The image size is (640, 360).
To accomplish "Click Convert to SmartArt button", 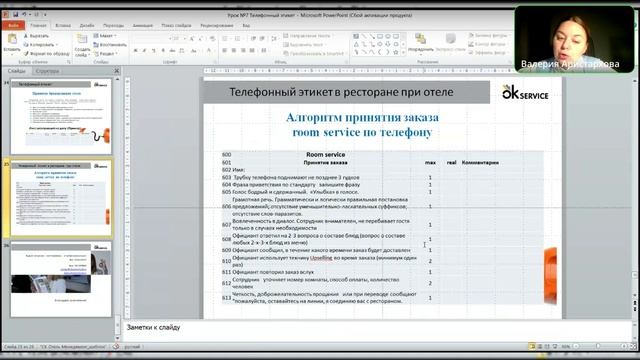I will tap(313, 53).
